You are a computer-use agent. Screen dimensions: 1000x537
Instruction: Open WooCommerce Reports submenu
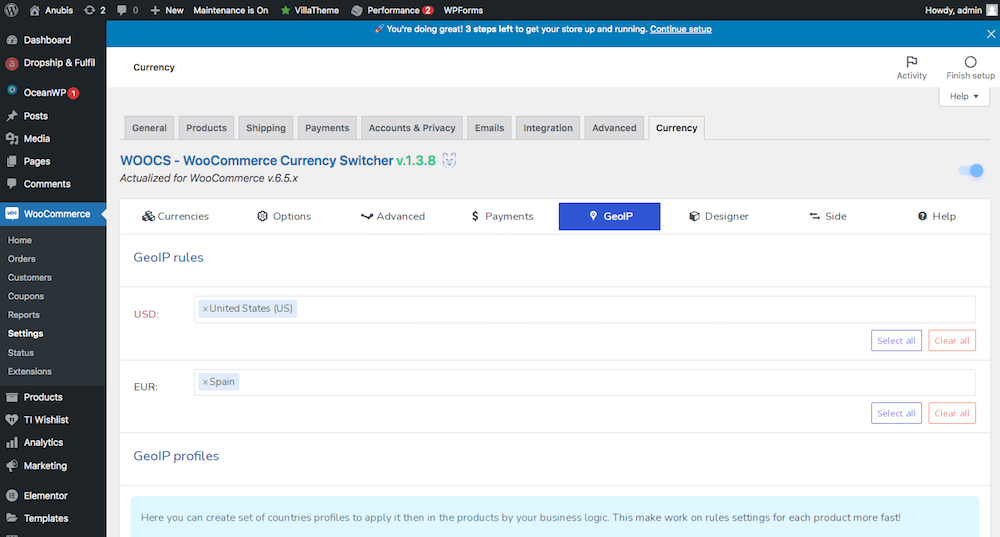24,315
